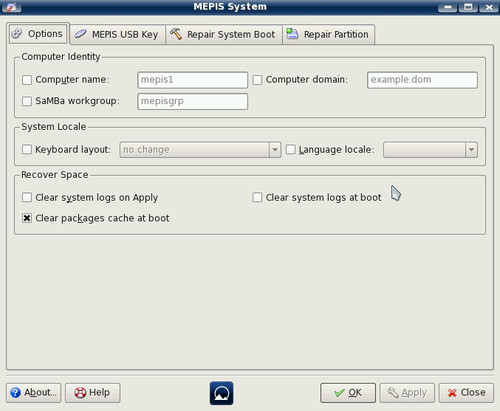Uncheck Clear packages cache at boot

tap(27, 218)
